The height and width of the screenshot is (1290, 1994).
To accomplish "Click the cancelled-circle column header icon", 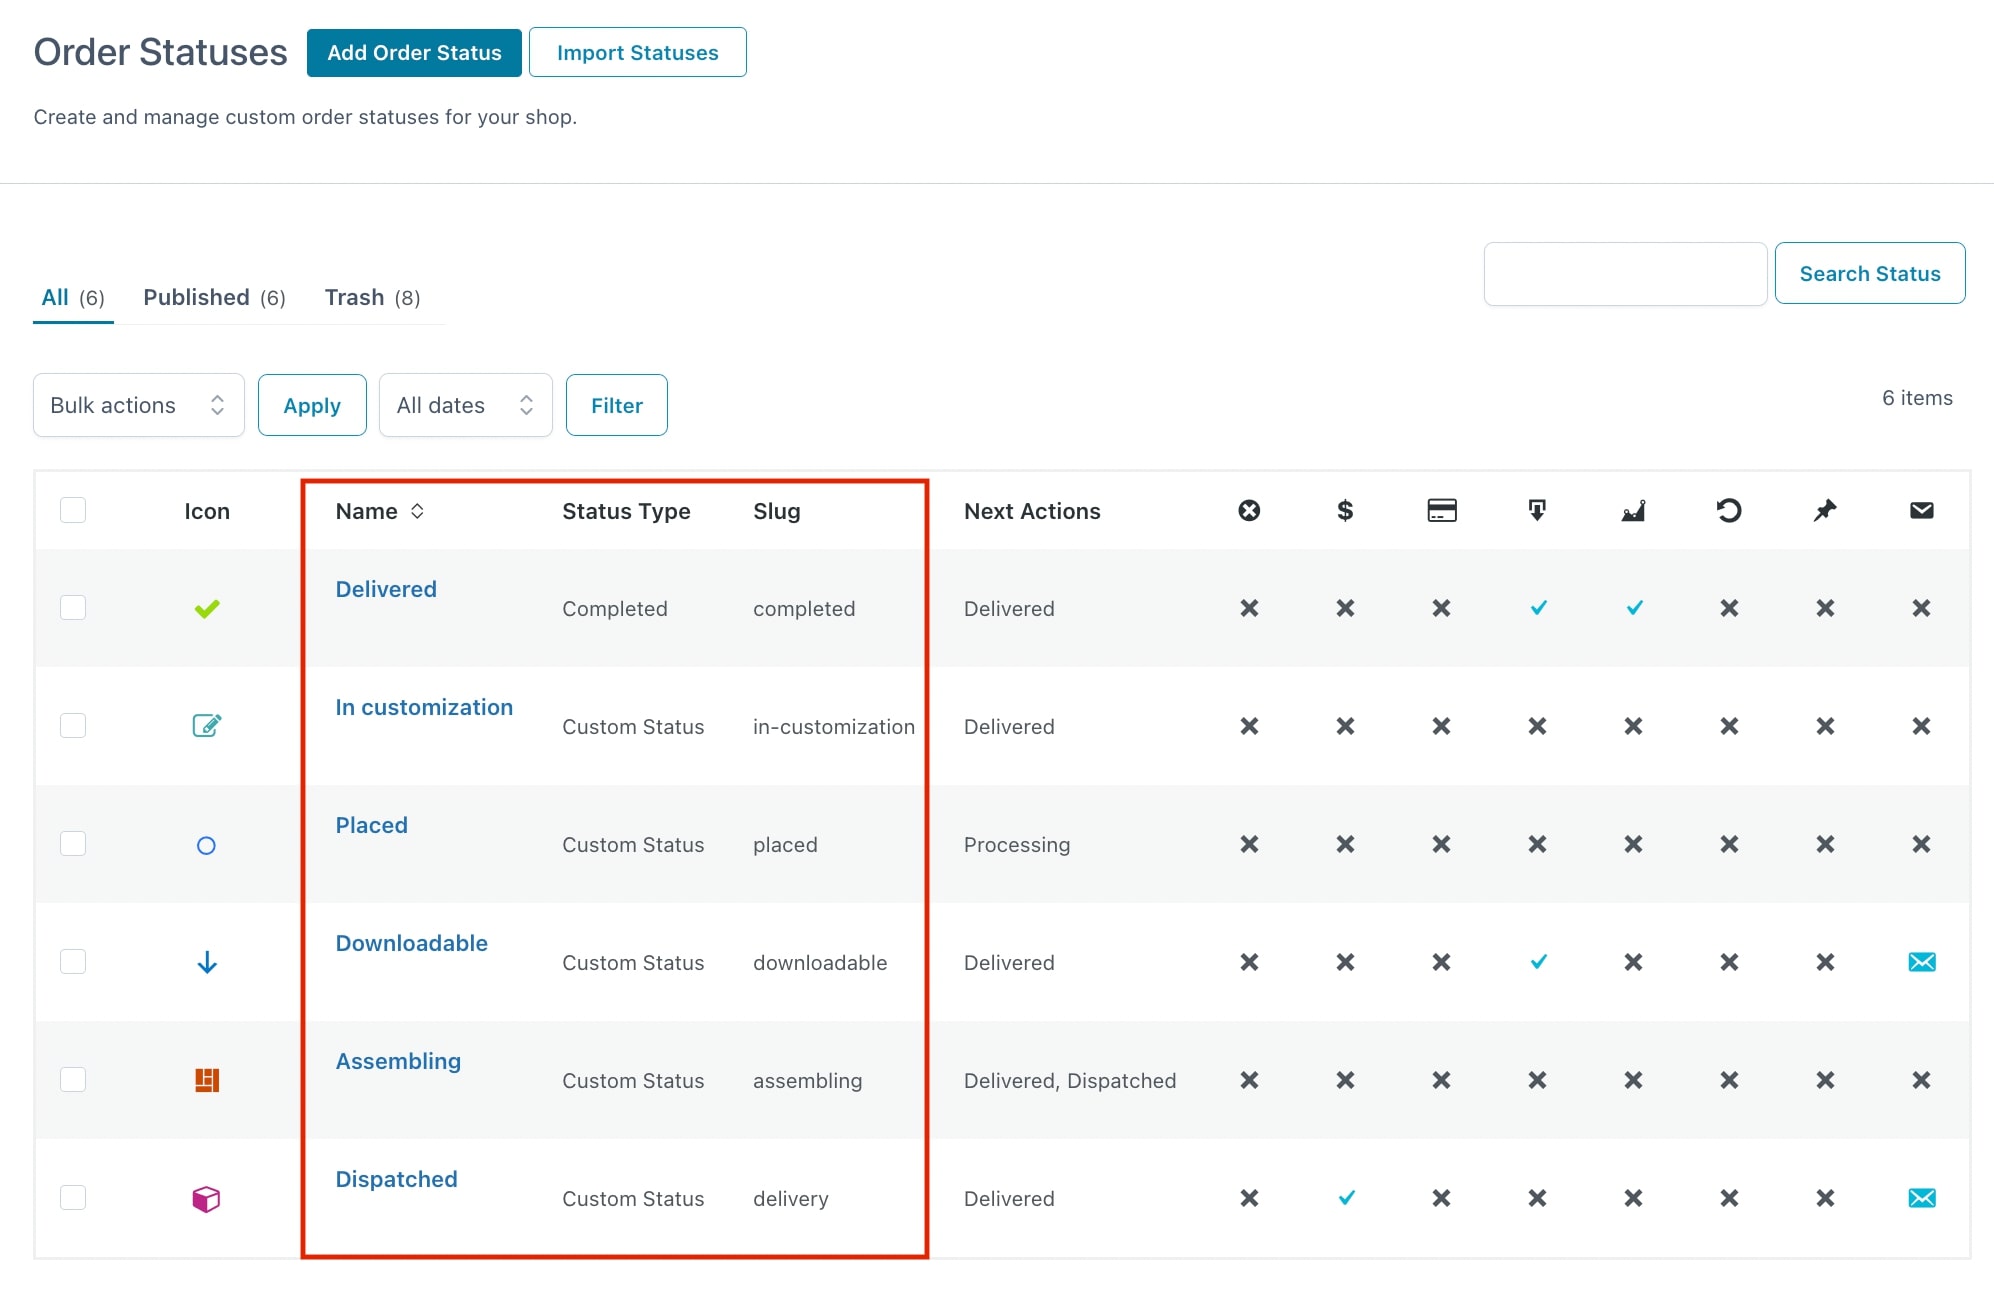I will coord(1249,511).
